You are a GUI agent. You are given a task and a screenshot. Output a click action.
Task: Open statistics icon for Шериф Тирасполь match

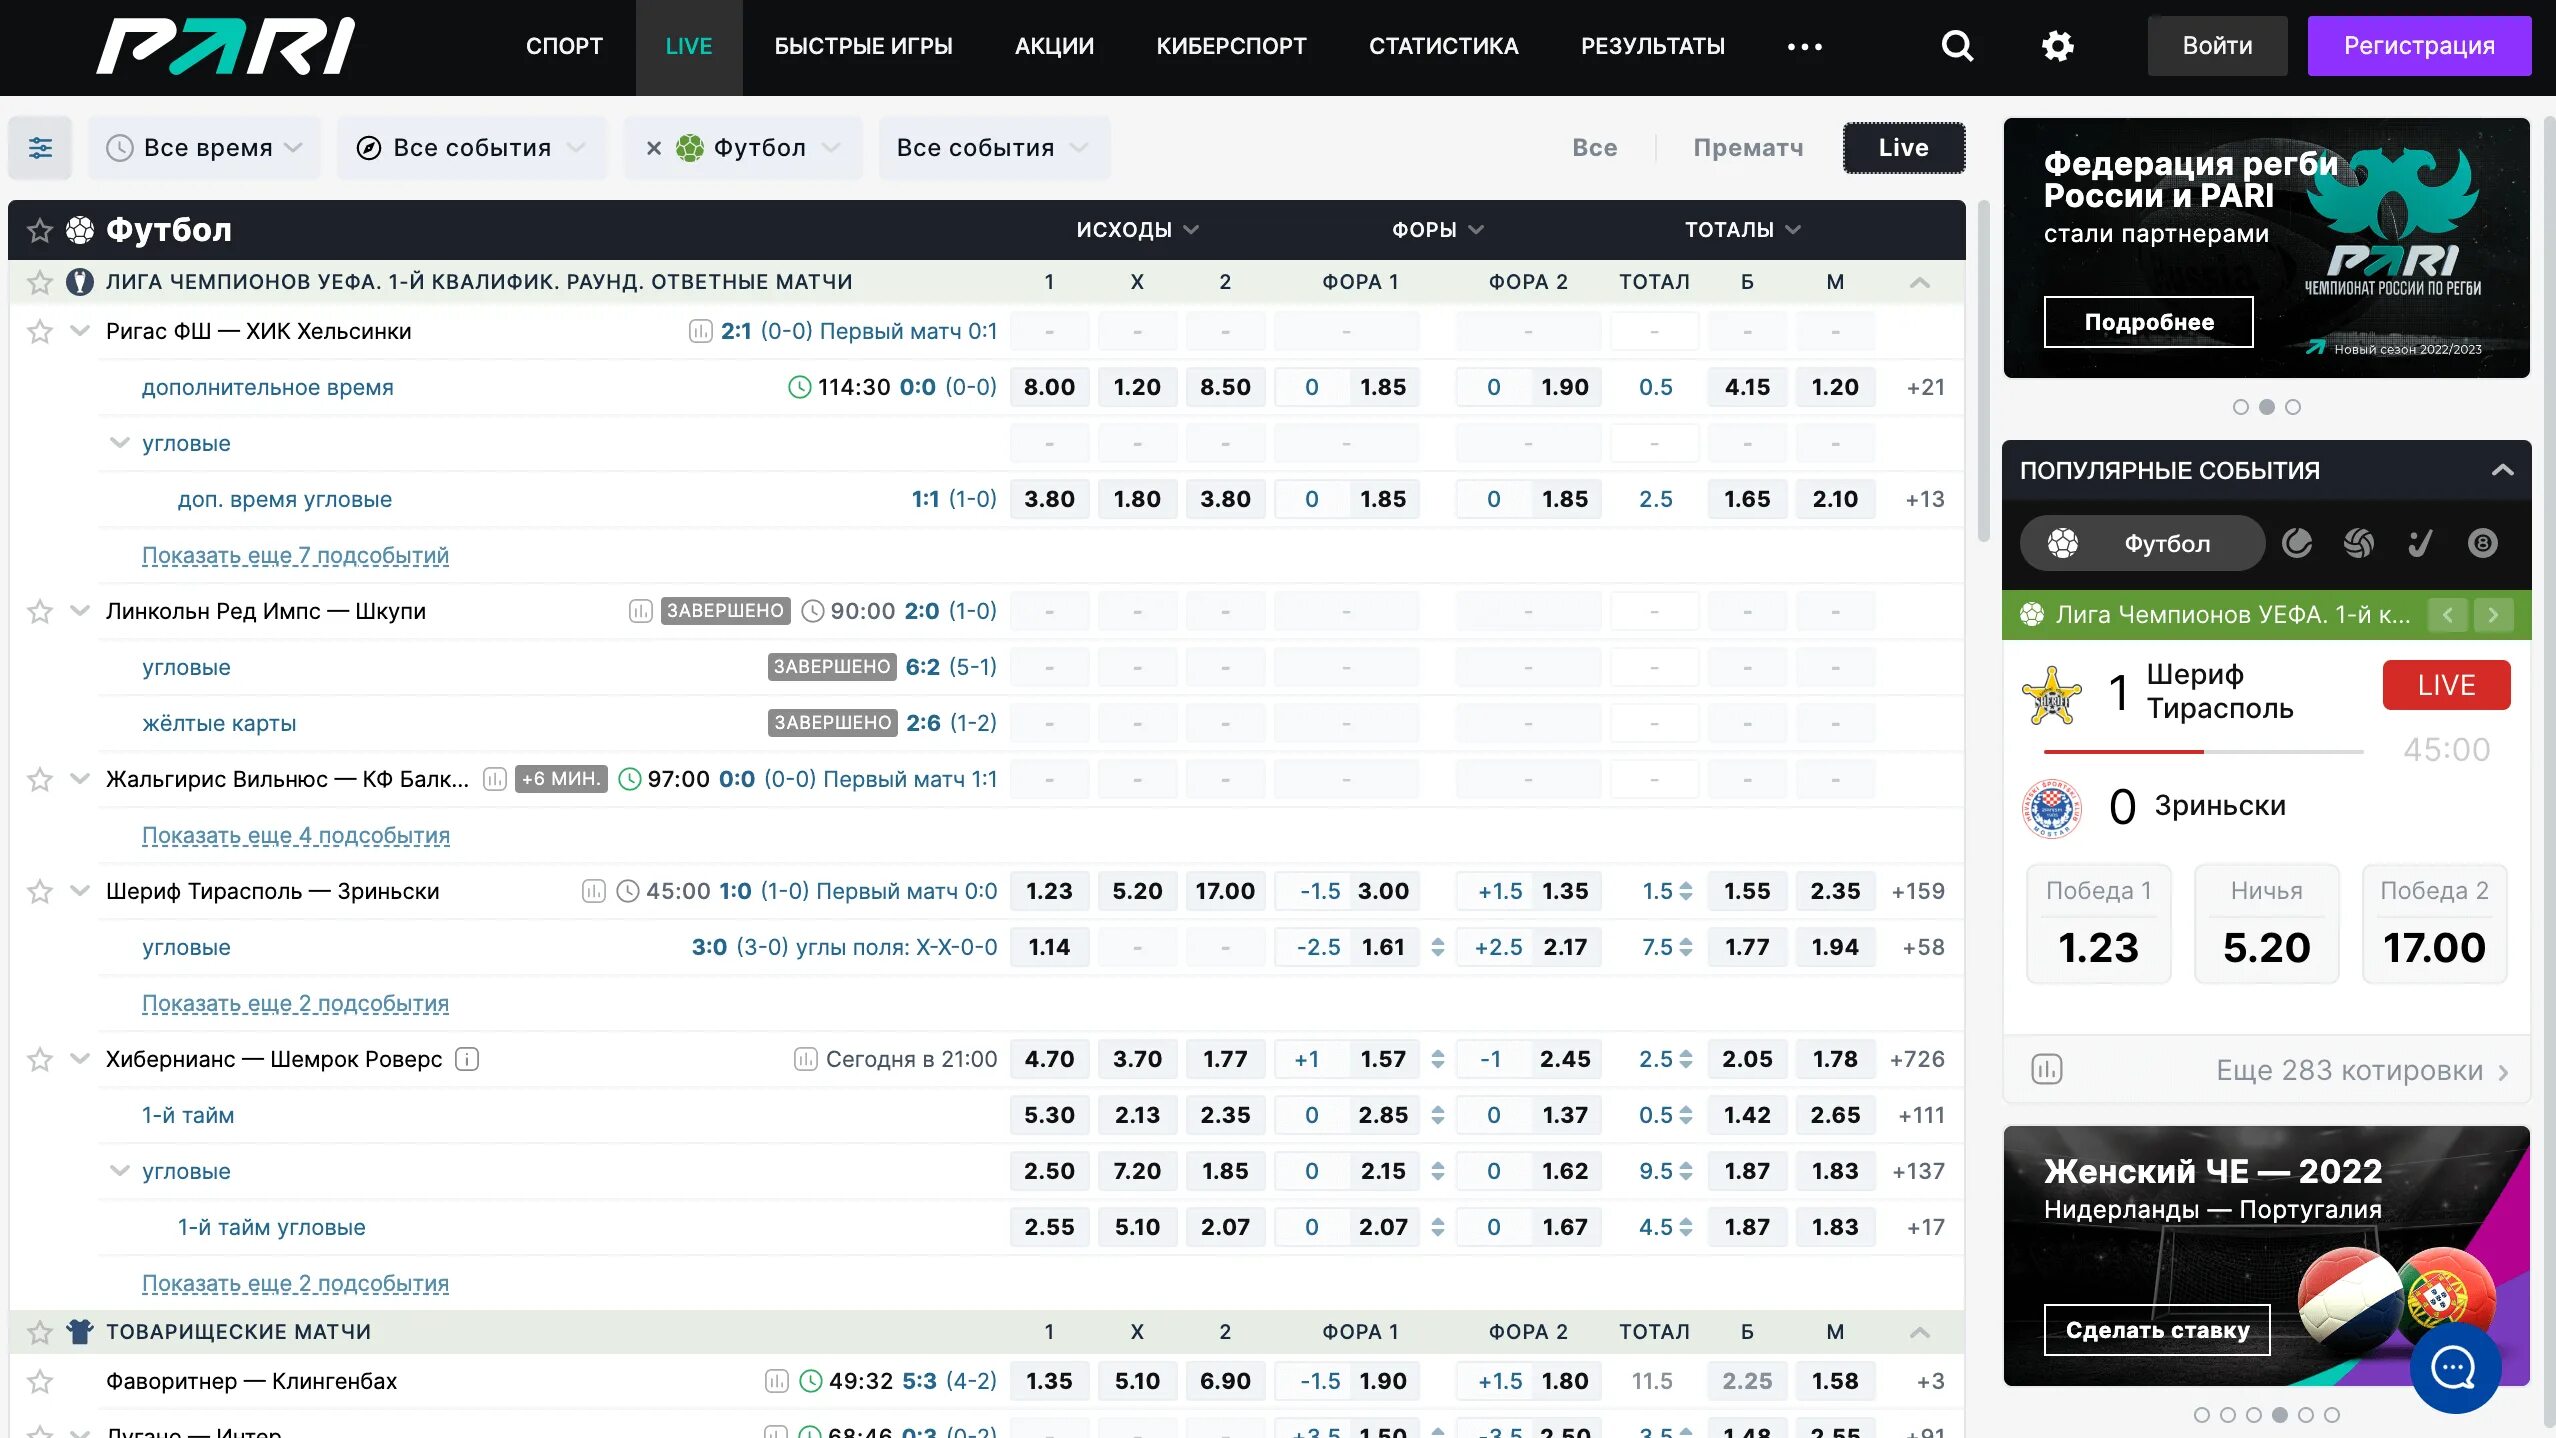point(593,891)
